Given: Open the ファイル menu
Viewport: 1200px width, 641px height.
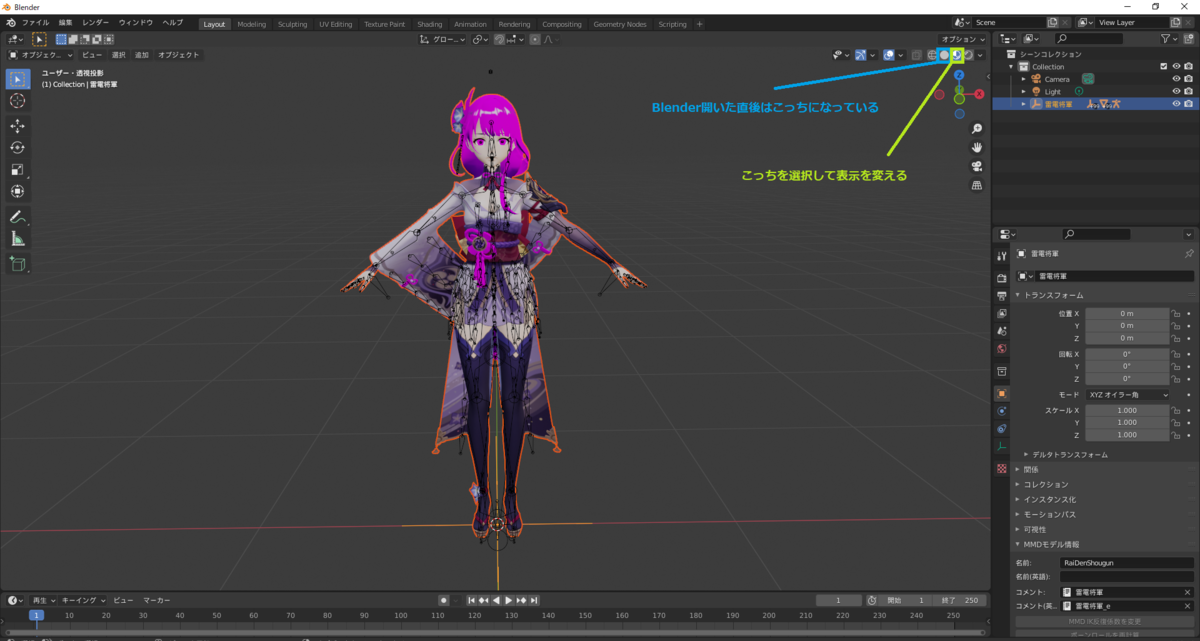Looking at the screenshot, I should click(x=35, y=22).
